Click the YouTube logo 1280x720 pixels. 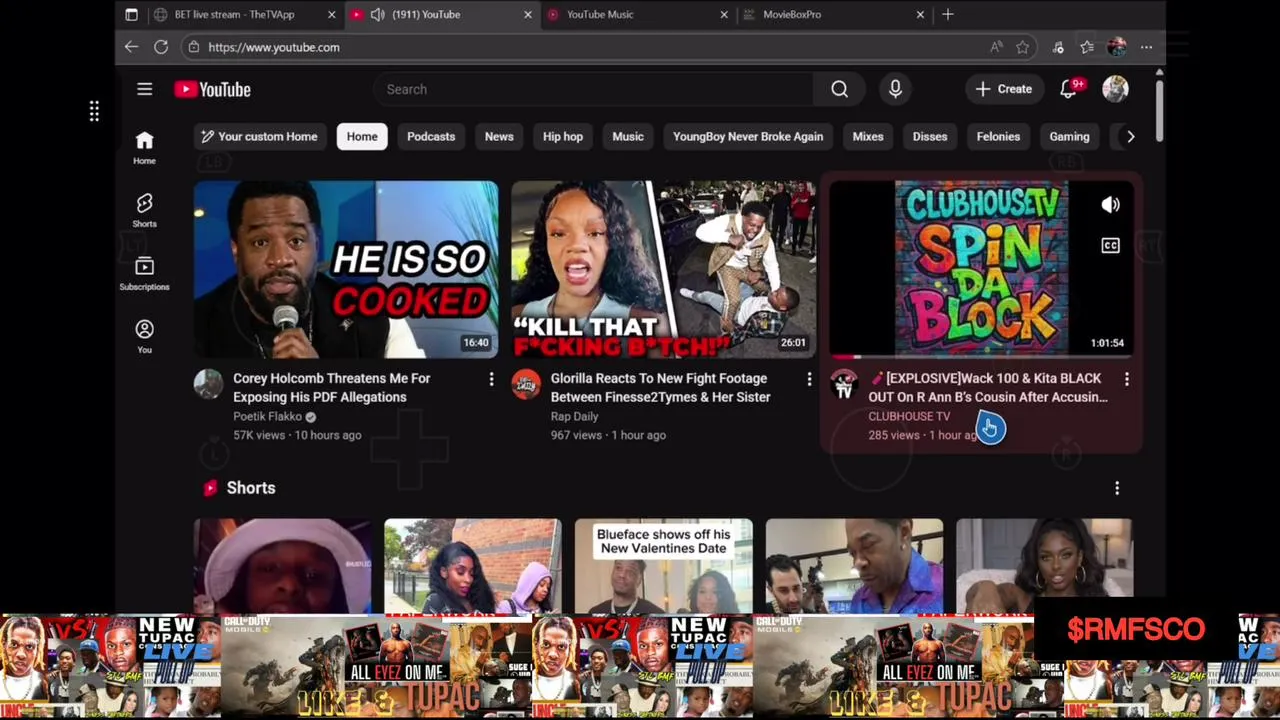coord(212,90)
